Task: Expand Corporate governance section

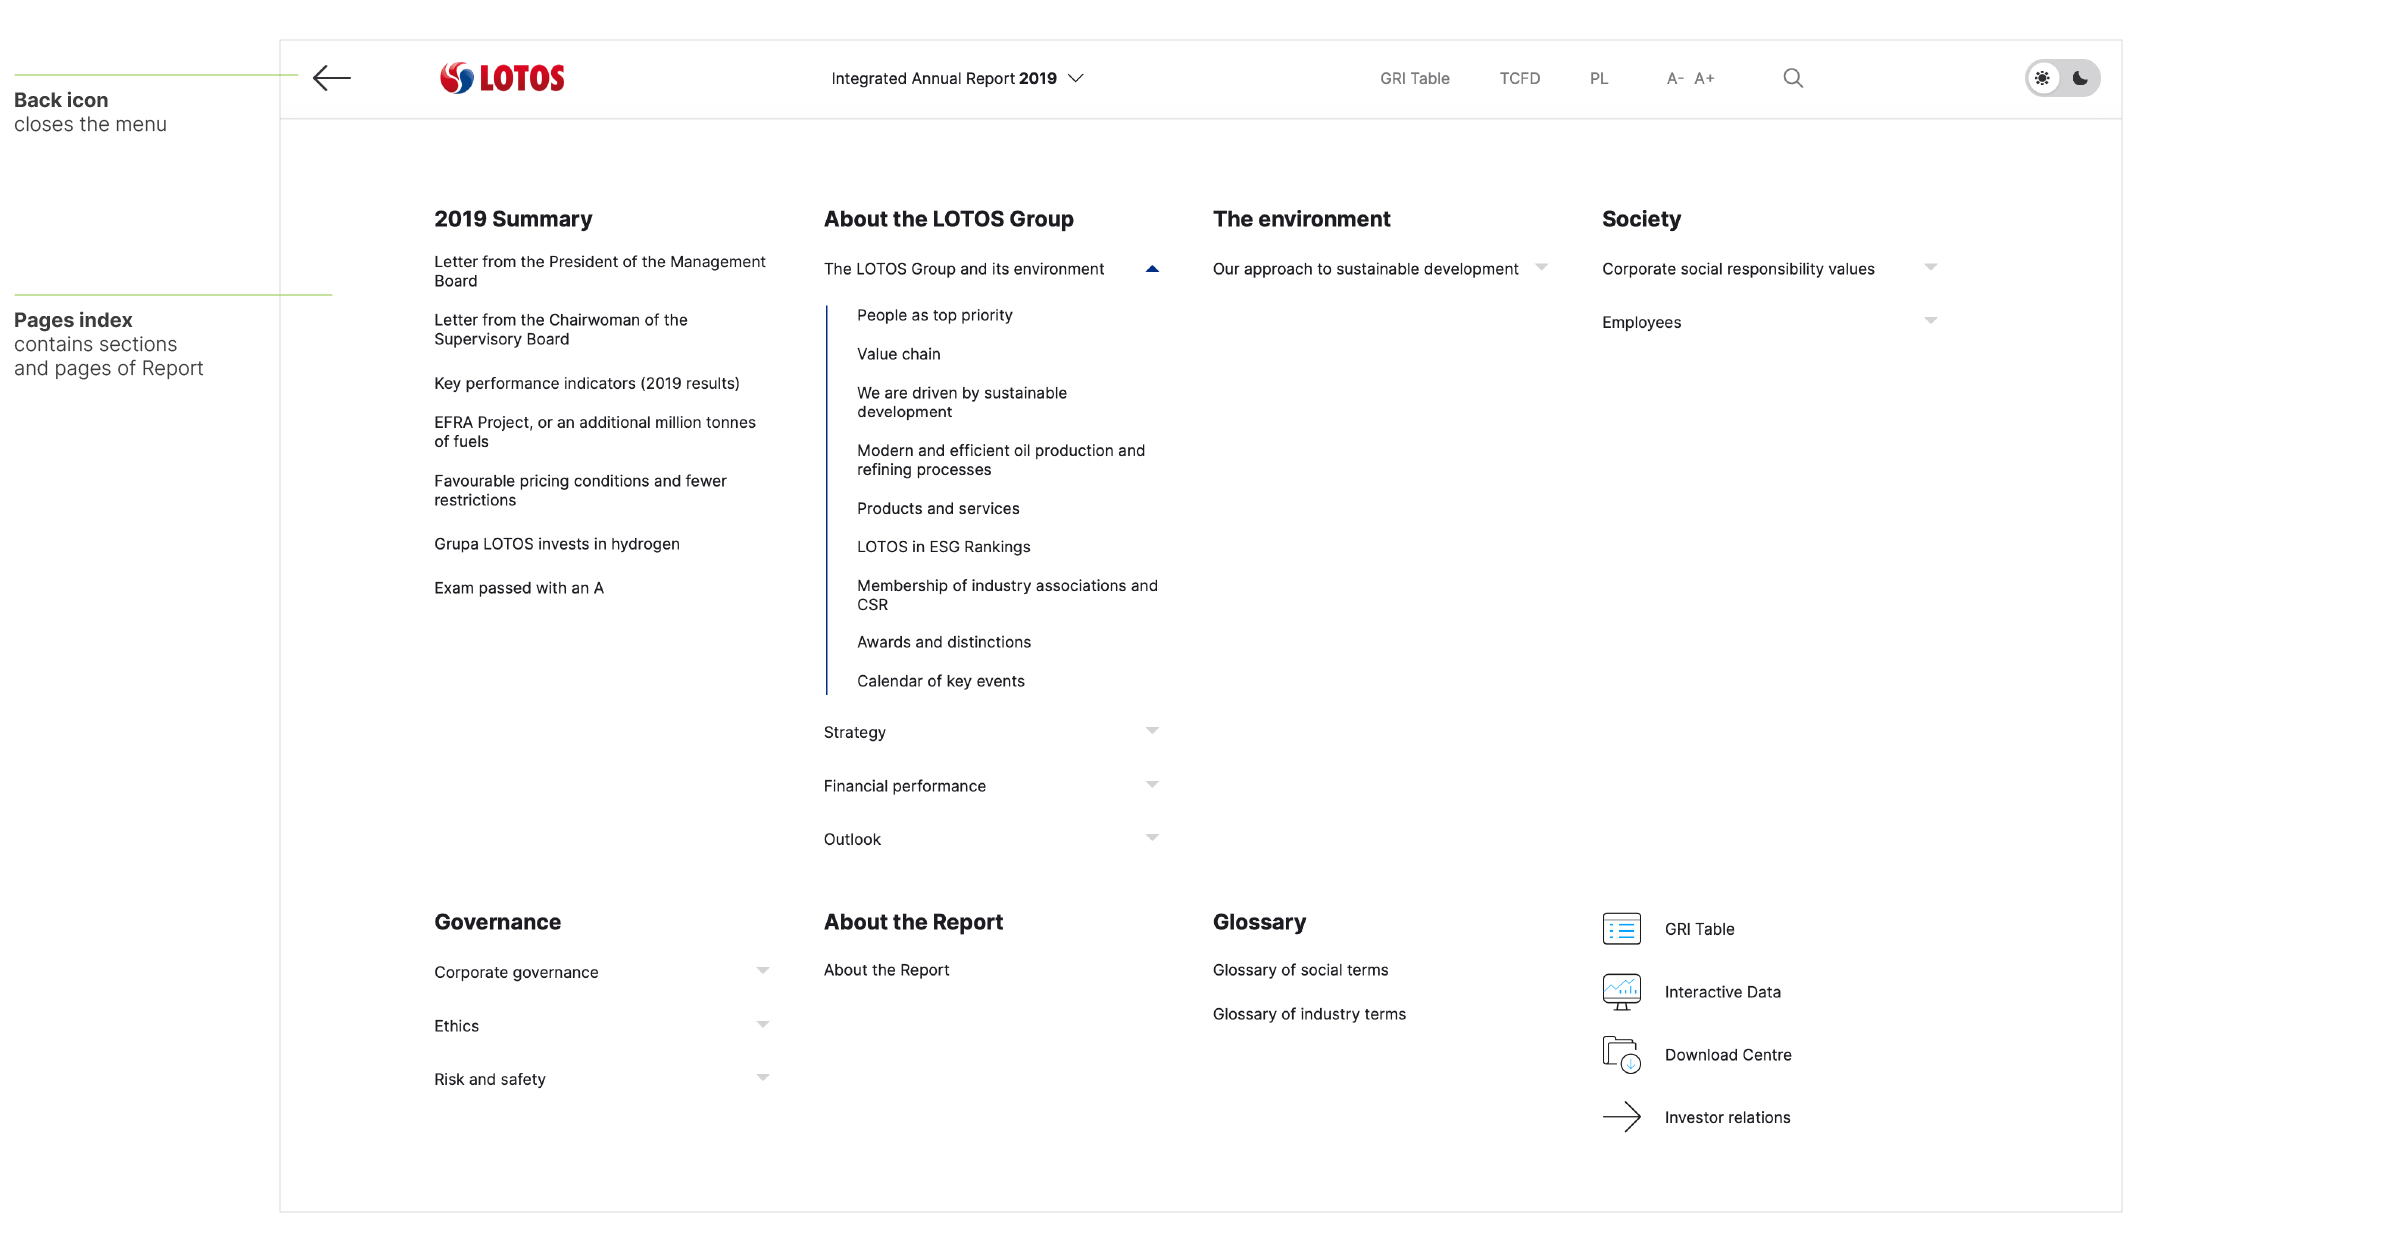Action: click(x=763, y=971)
